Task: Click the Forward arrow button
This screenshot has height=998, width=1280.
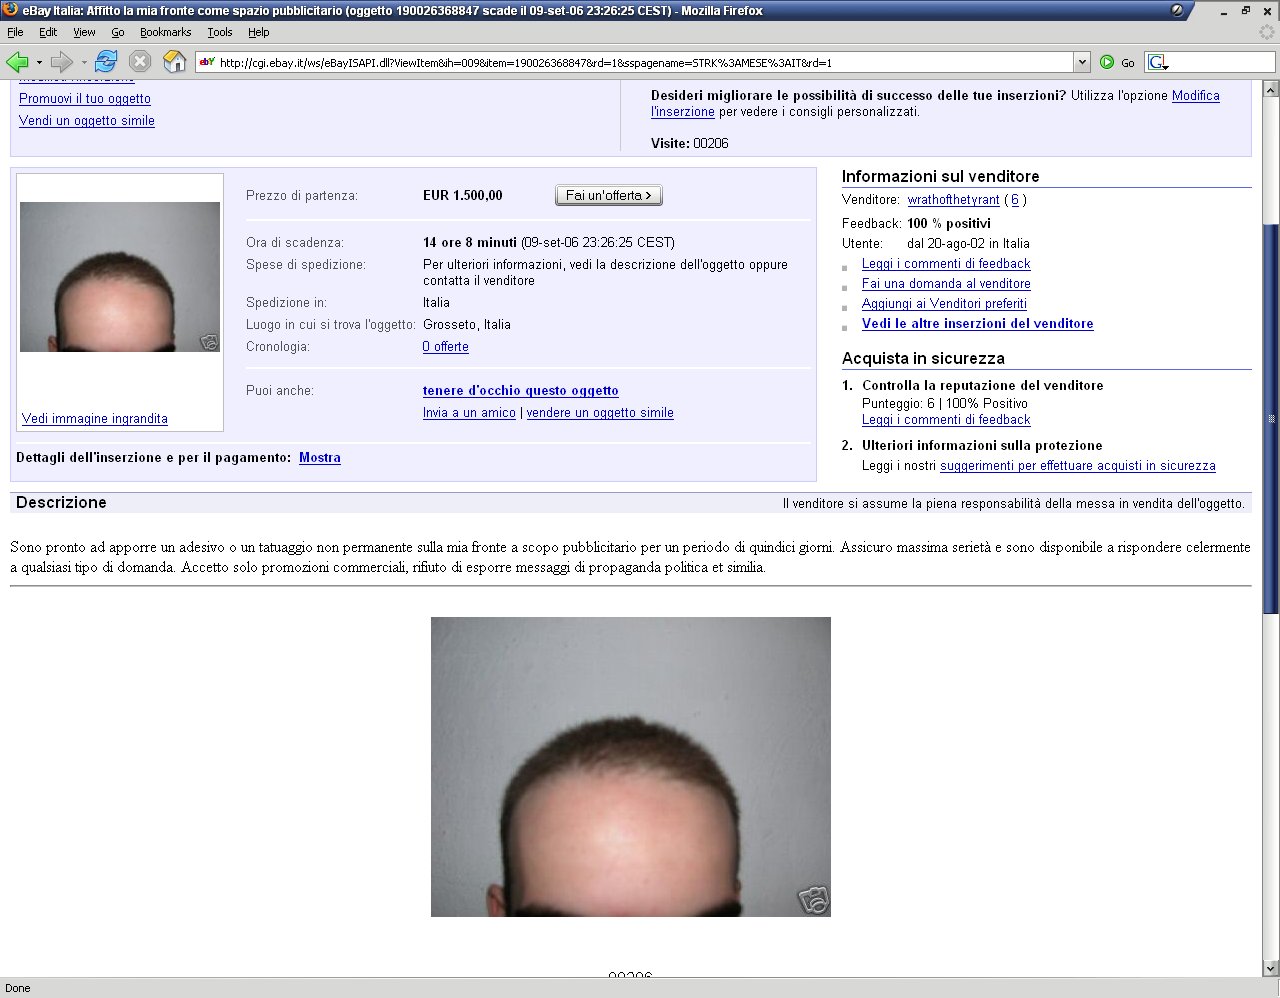Action: (x=62, y=62)
